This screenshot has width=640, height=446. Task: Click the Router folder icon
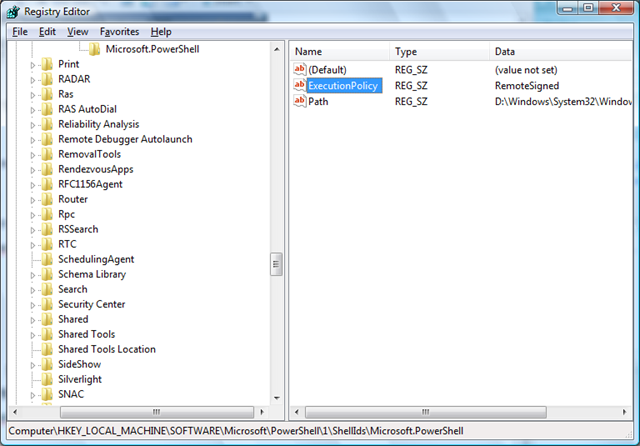coord(47,199)
